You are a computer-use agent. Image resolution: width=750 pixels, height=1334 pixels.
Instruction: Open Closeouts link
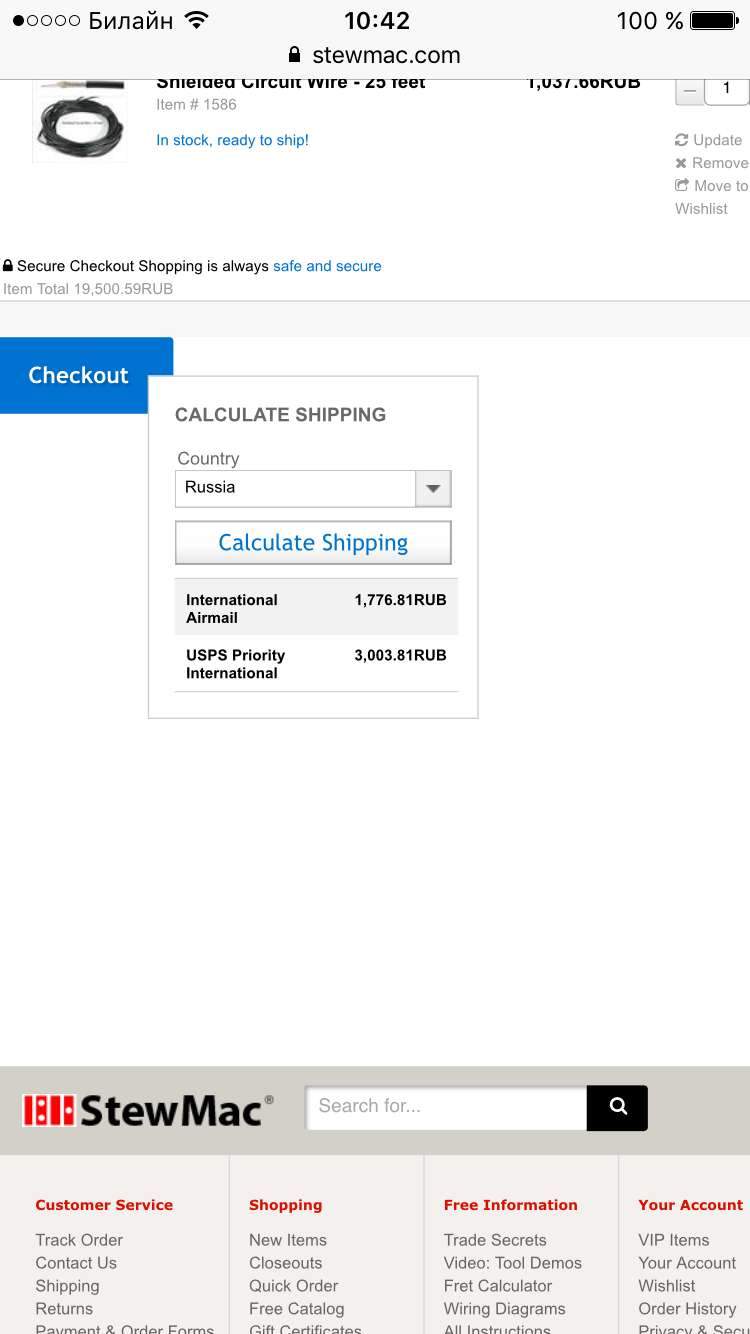coord(286,1263)
